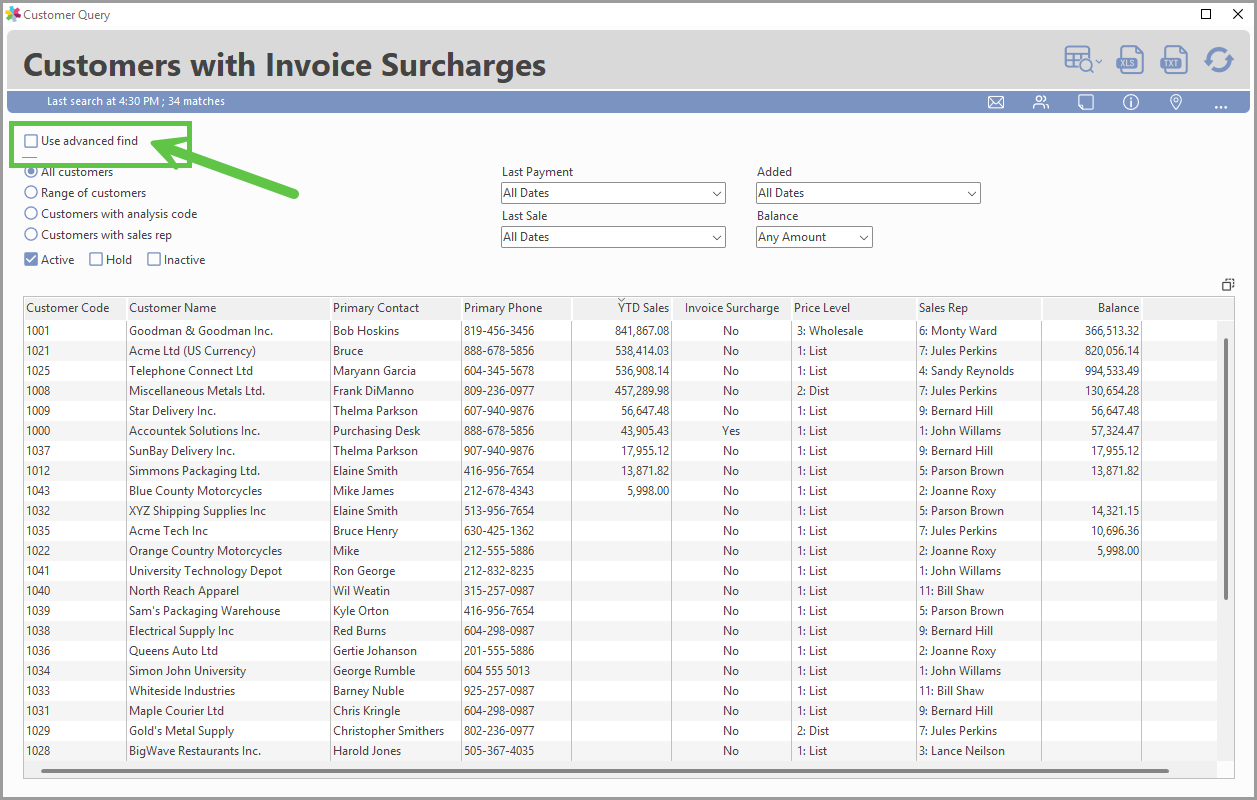
Task: Refresh the customer query results
Action: coord(1218,60)
